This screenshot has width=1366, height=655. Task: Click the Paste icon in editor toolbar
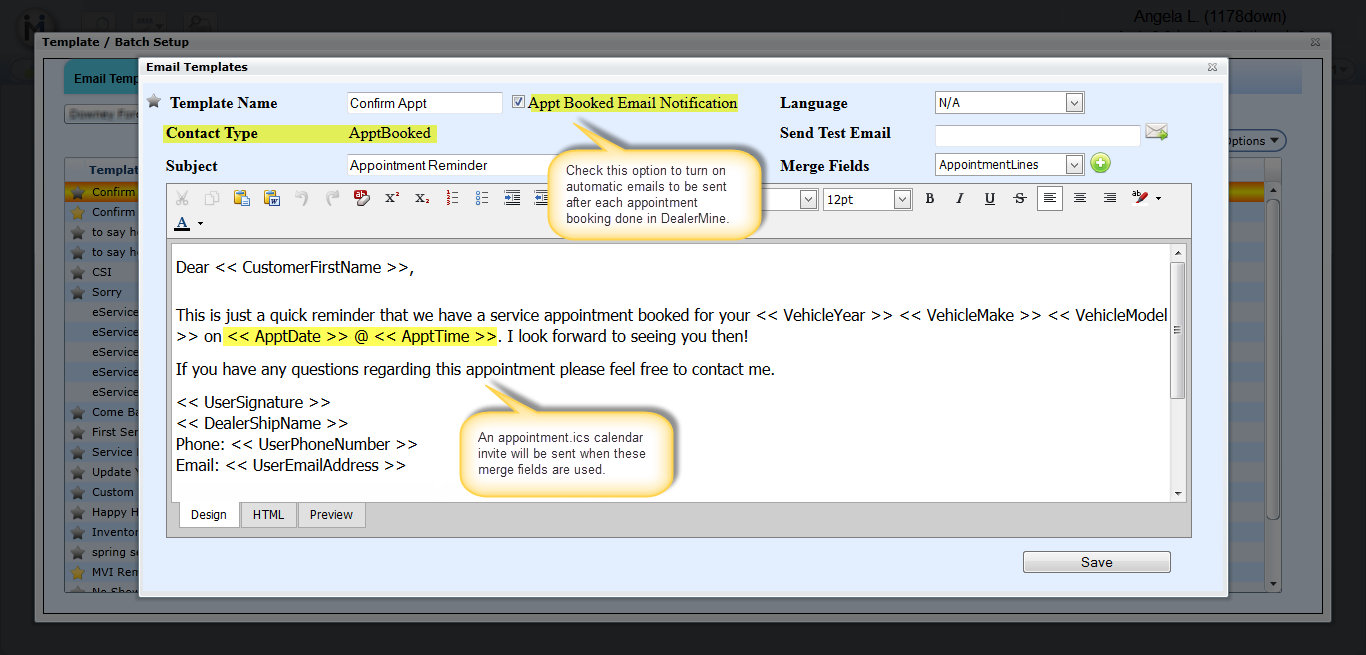241,198
